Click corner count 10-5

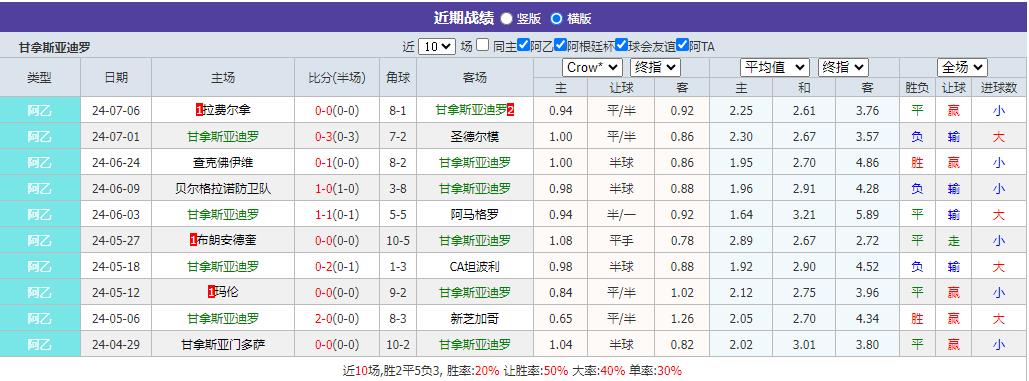[x=398, y=241]
